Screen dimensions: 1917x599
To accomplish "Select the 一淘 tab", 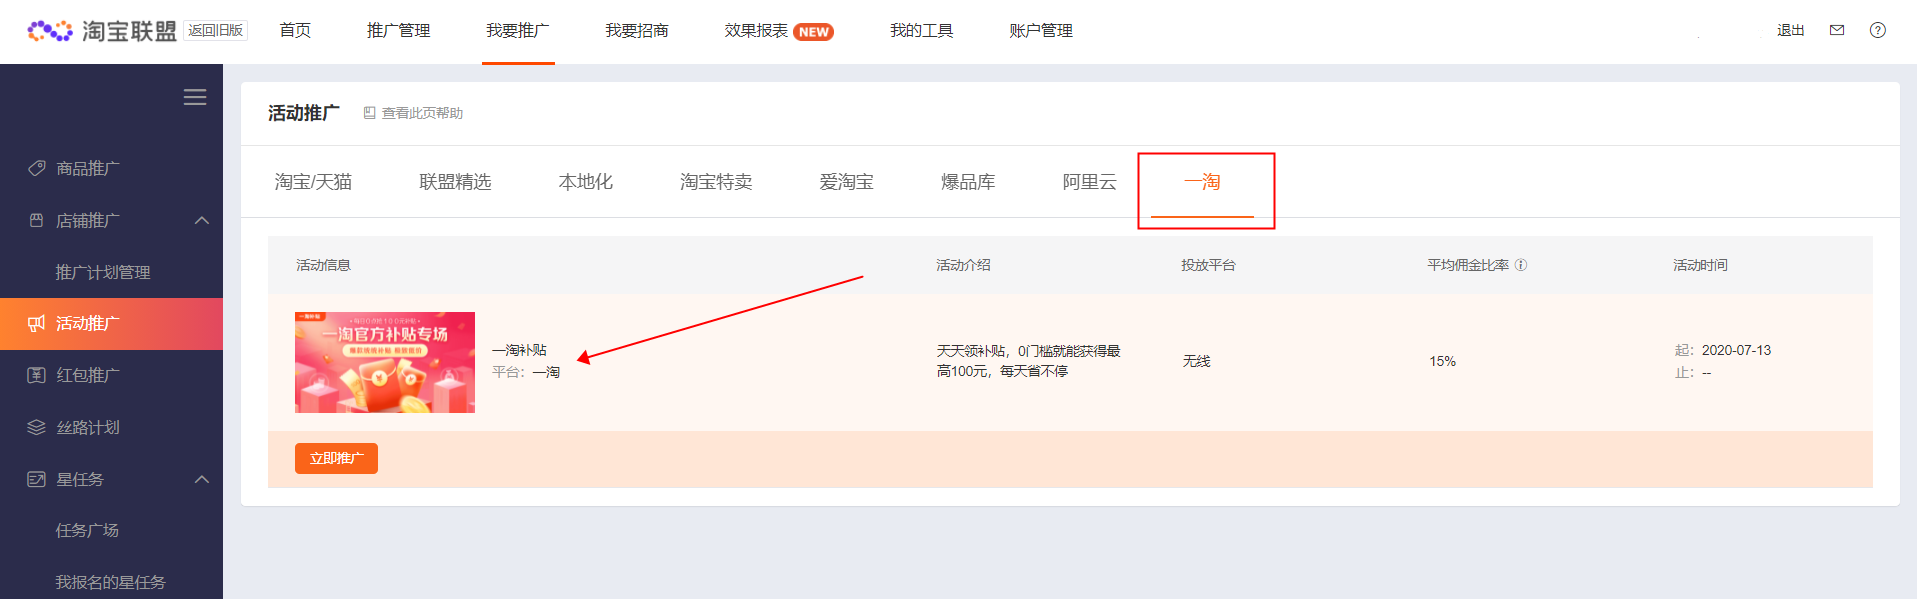I will pos(1202,182).
